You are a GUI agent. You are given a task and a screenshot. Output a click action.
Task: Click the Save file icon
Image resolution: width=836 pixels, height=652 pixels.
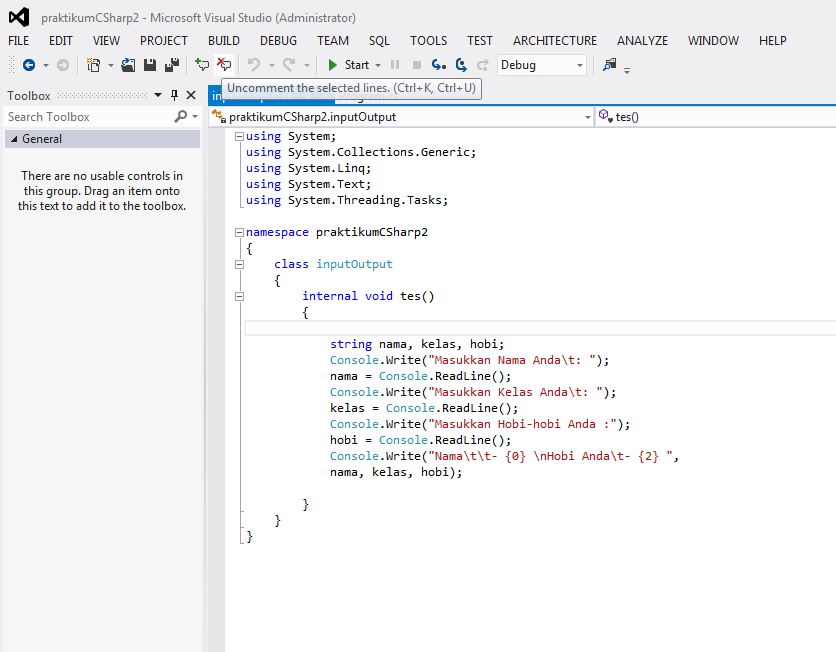150,65
